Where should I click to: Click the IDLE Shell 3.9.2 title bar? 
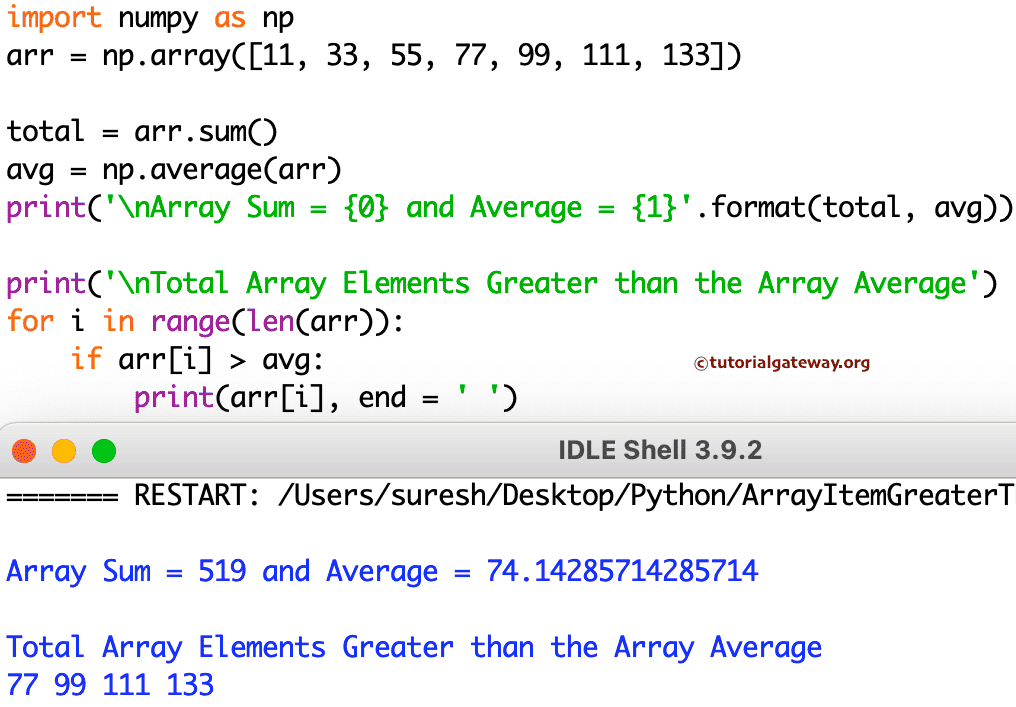(660, 450)
